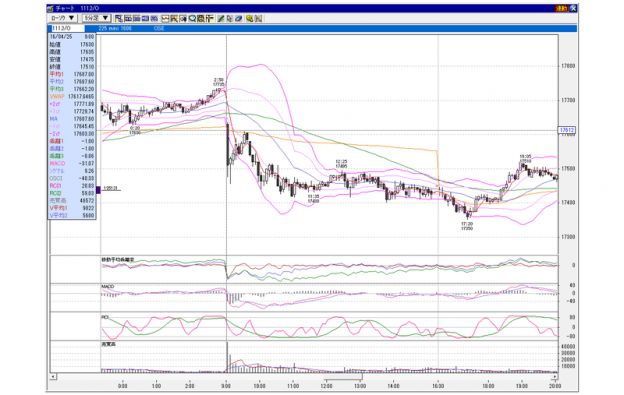
Task: Toggle the 連動 link button in title bar
Action: coord(562,8)
